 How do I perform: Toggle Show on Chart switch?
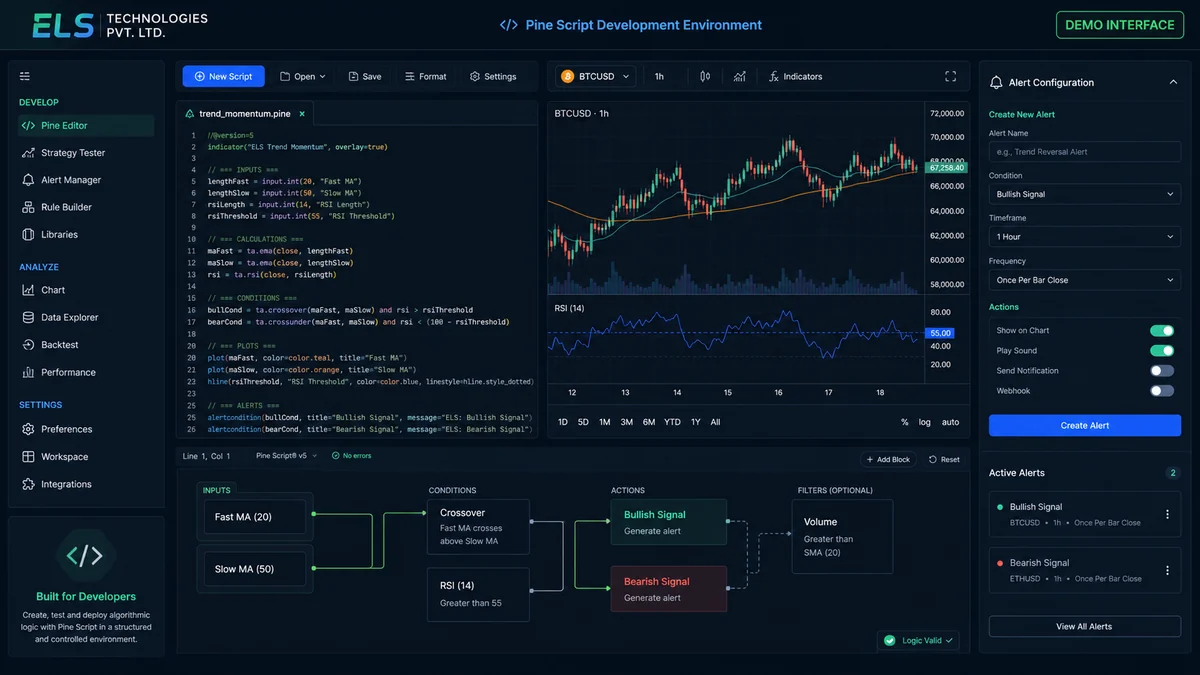click(x=1162, y=330)
